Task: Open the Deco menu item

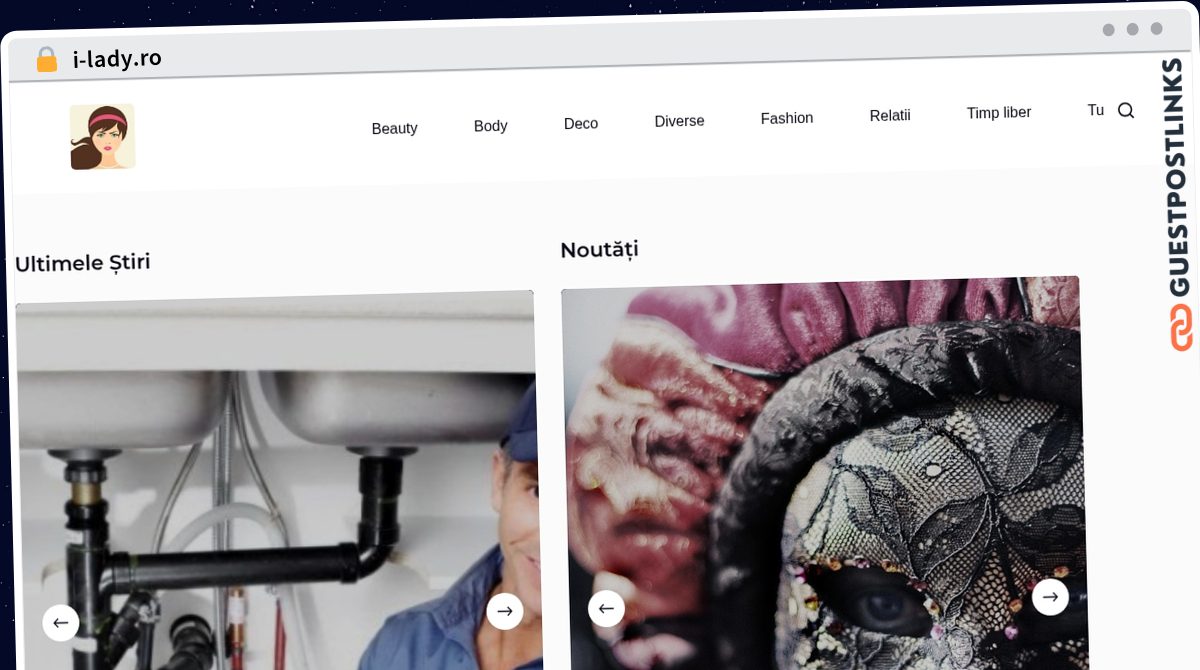Action: click(x=581, y=124)
